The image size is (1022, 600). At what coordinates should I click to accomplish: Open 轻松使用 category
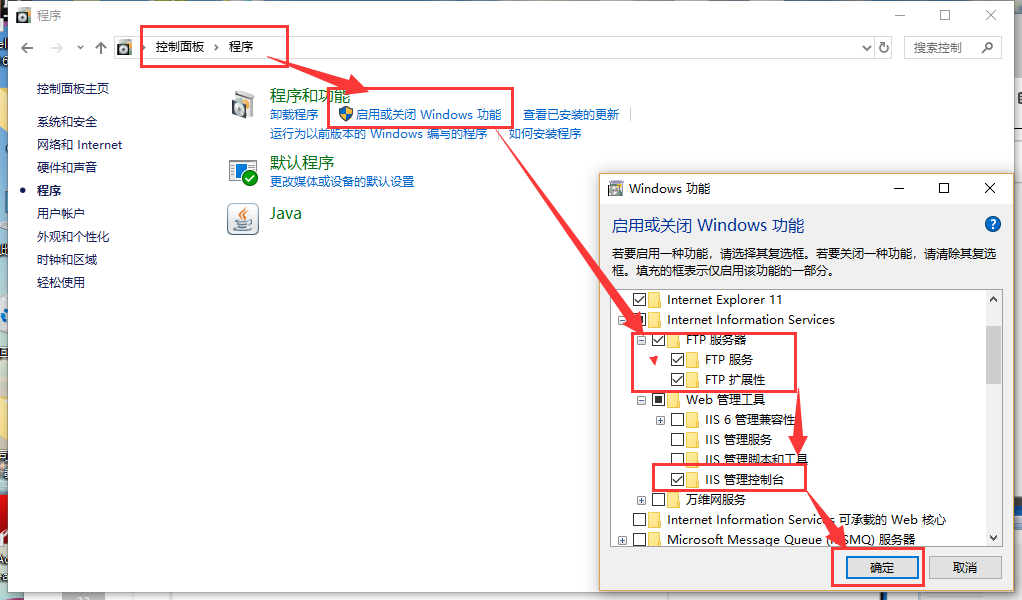[x=61, y=283]
